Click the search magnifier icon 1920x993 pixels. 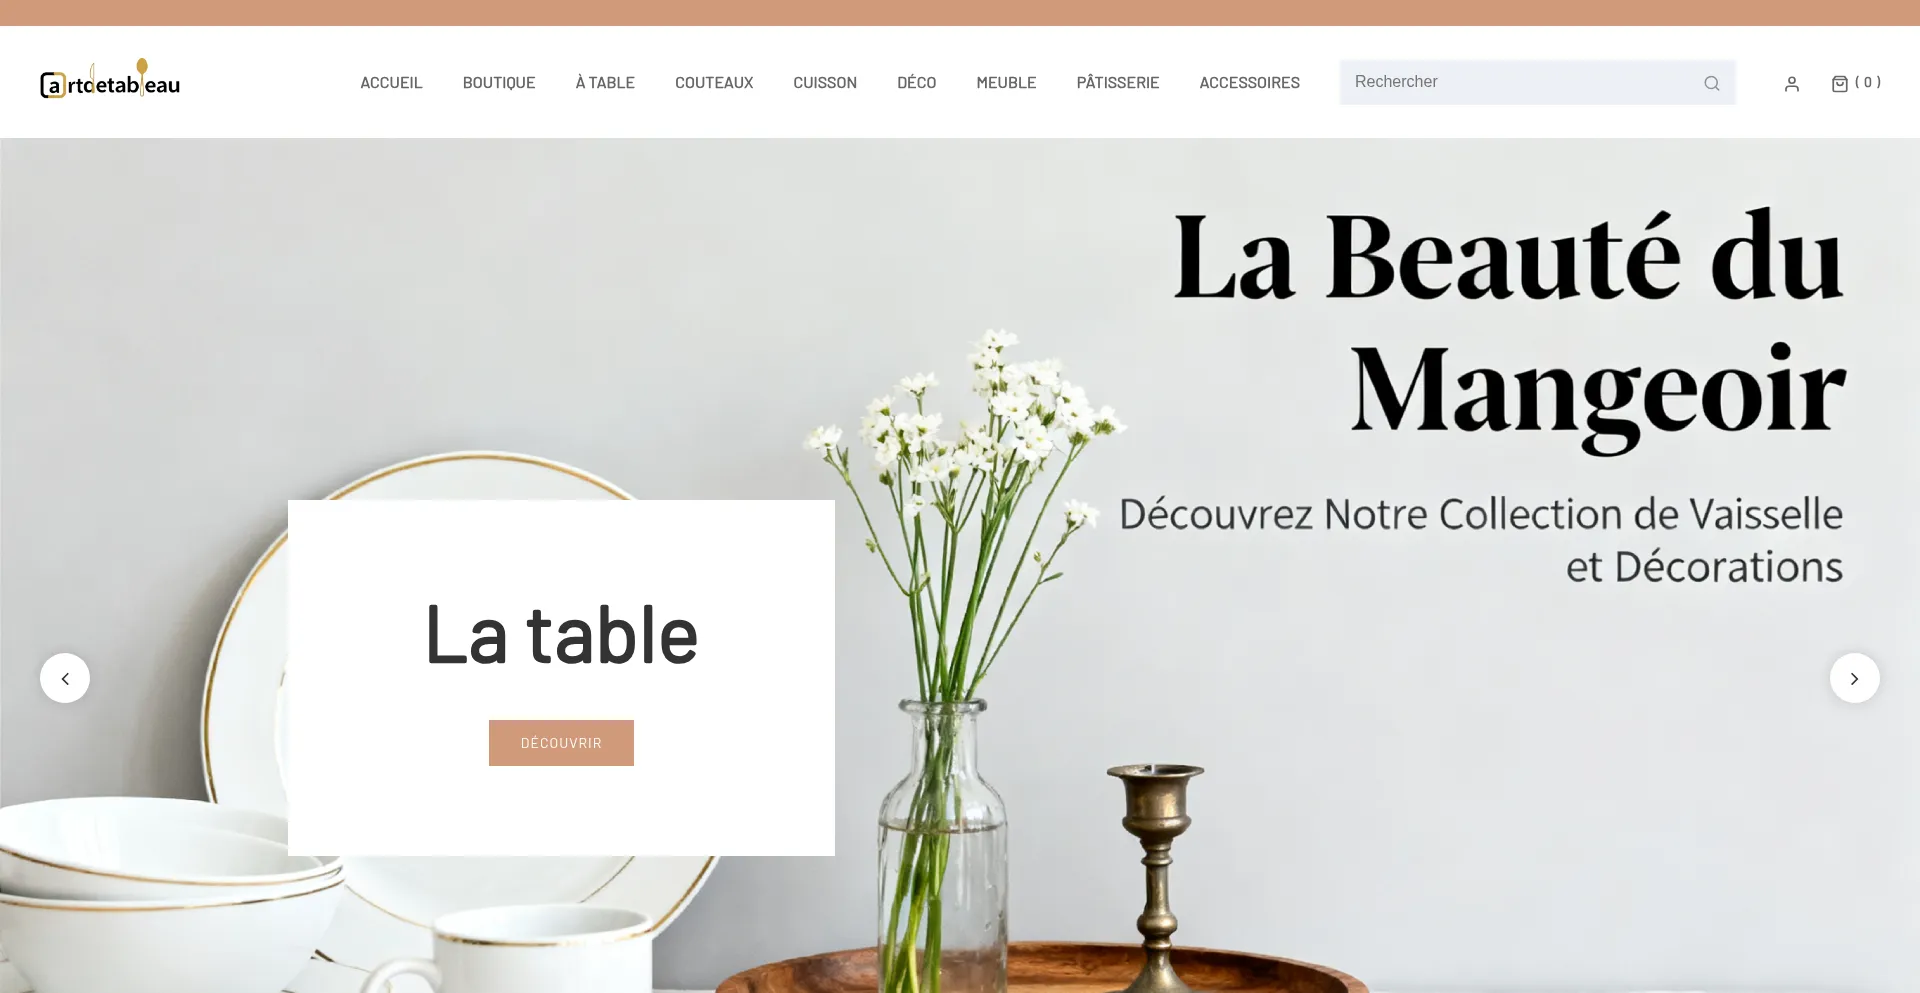(x=1711, y=83)
